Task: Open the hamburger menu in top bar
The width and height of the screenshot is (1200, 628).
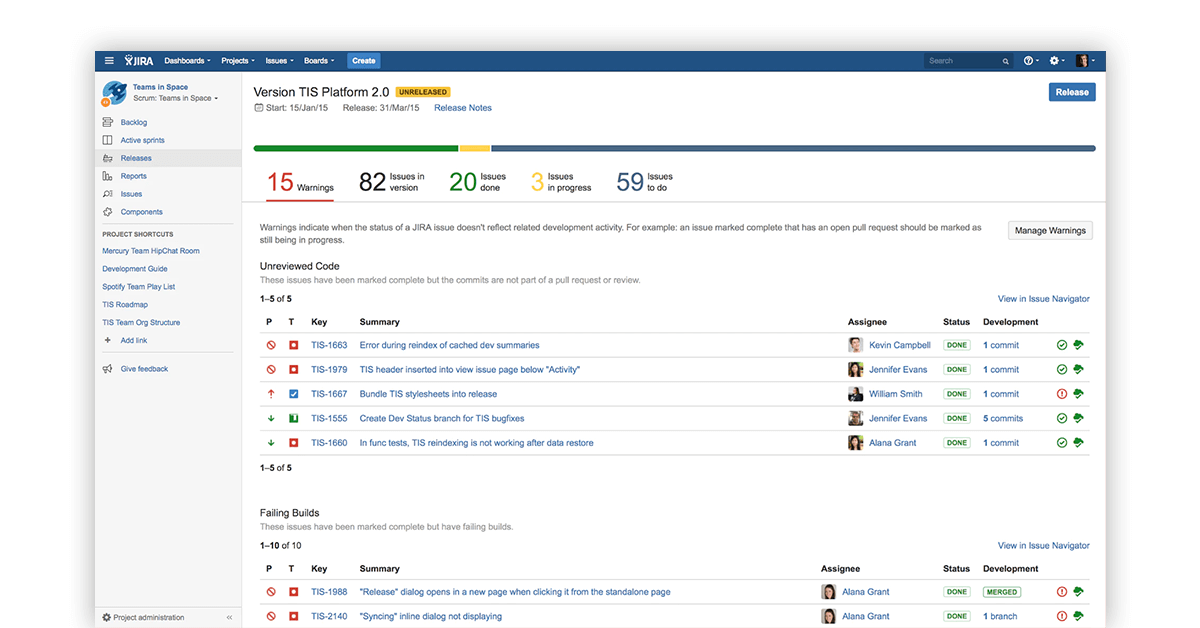Action: point(109,61)
